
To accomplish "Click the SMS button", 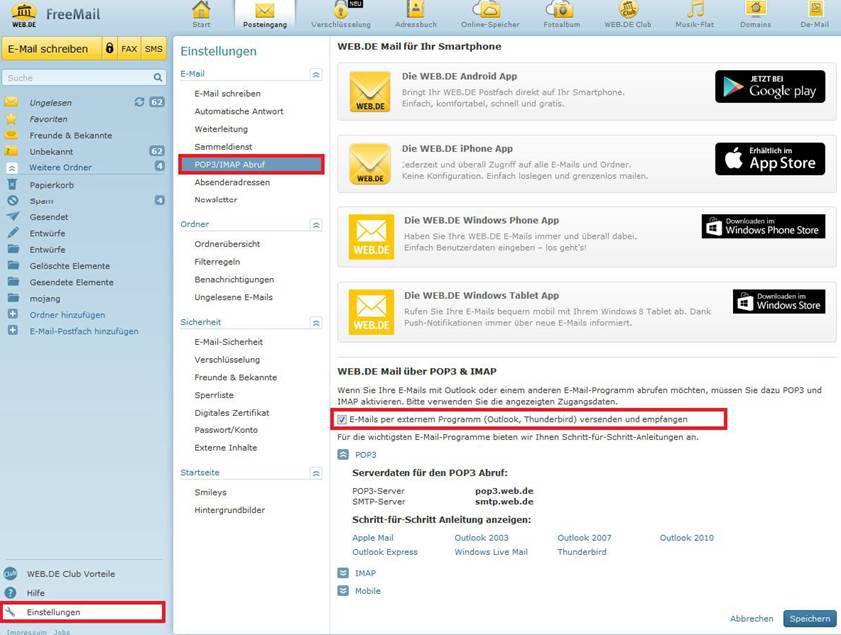I will point(153,49).
